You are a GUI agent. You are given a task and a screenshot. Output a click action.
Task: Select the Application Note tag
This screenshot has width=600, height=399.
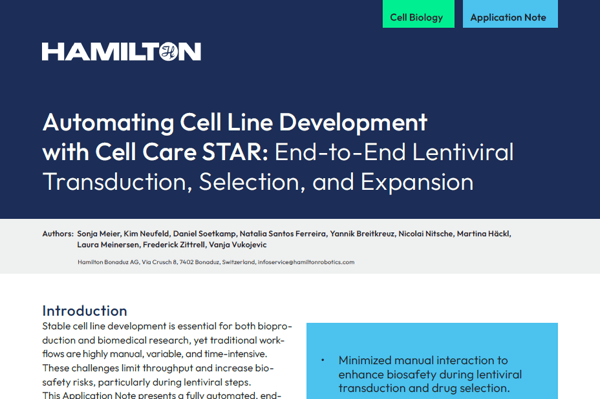click(510, 14)
